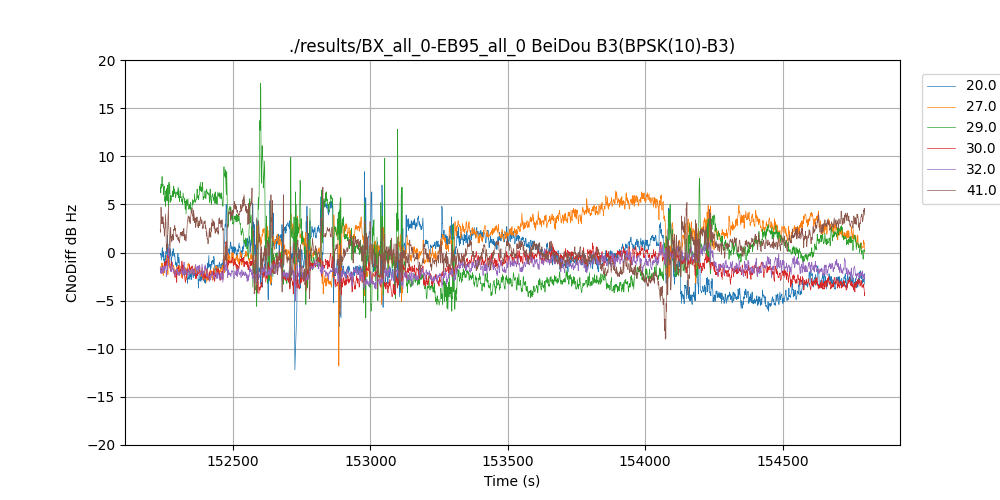
Task: Click the tall green spike peak near 17 dB
Action: pos(260,84)
